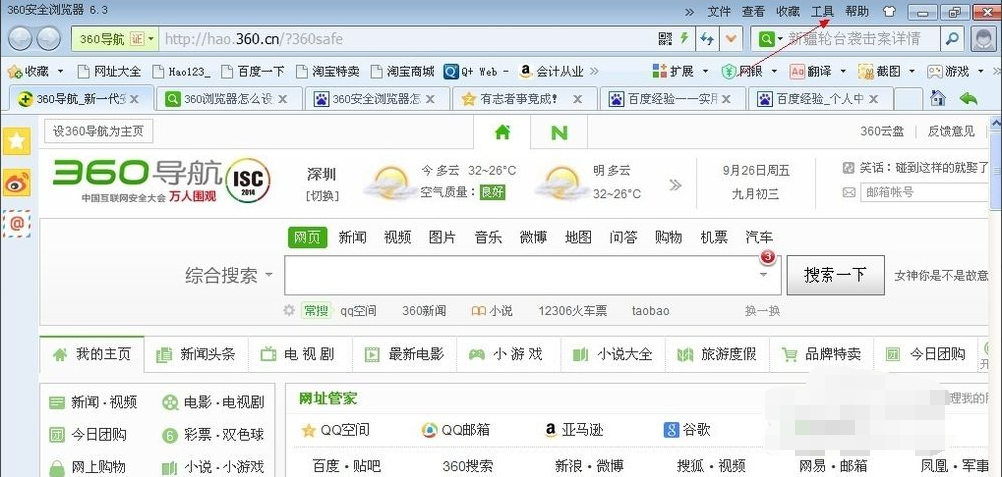Open the 文件 menu

tap(719, 12)
